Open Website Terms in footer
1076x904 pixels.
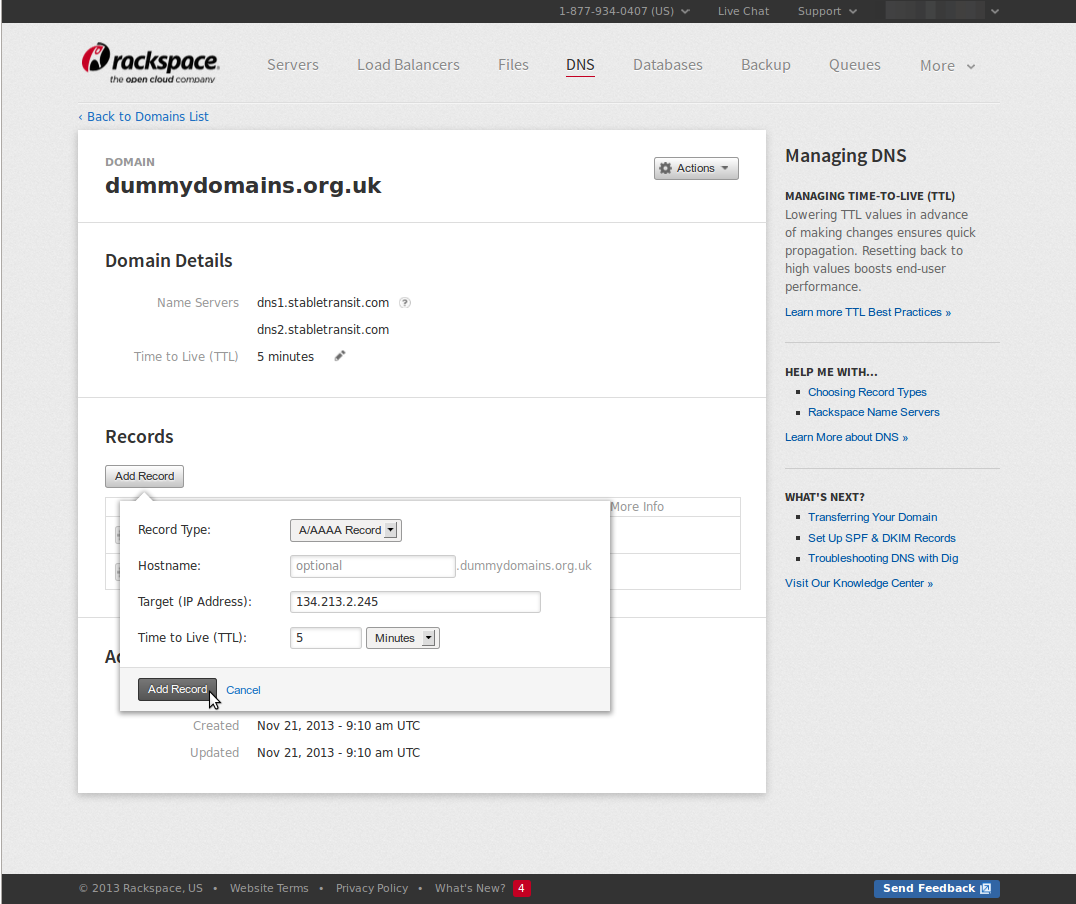[269, 888]
